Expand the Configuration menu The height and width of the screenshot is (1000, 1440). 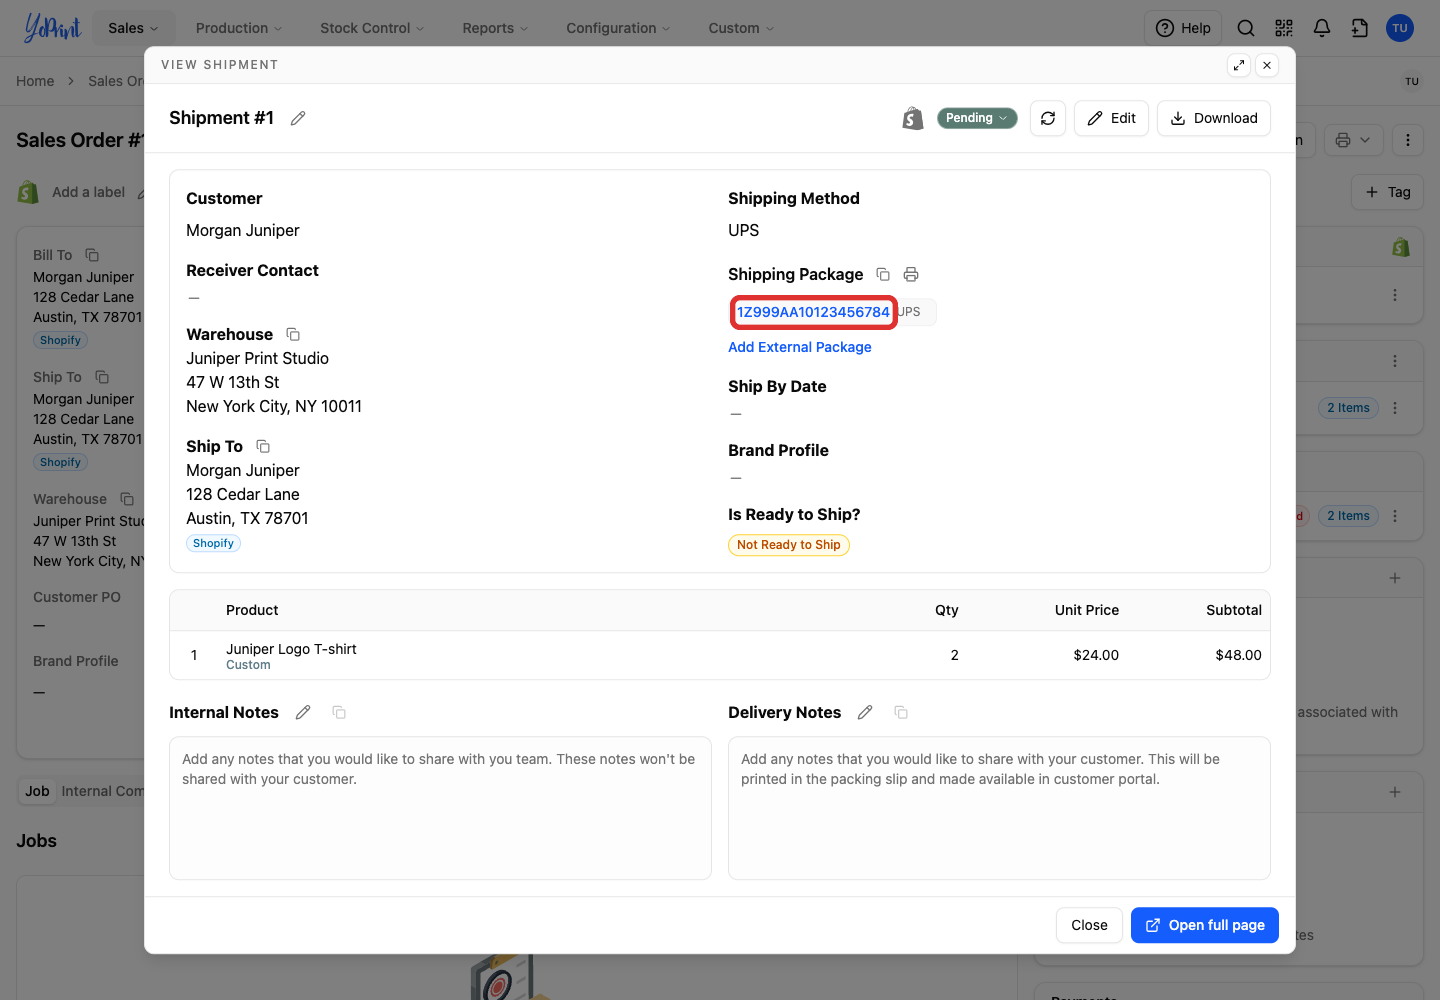coord(618,28)
